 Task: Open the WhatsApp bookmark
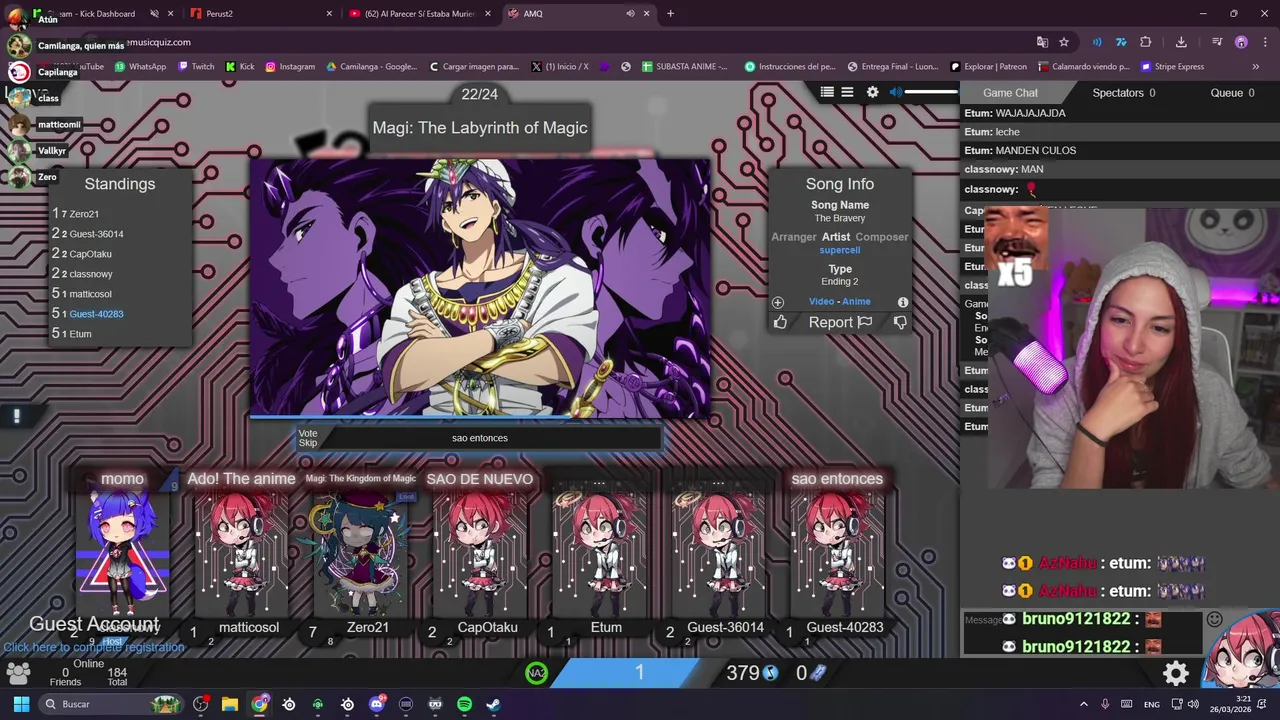click(x=140, y=67)
